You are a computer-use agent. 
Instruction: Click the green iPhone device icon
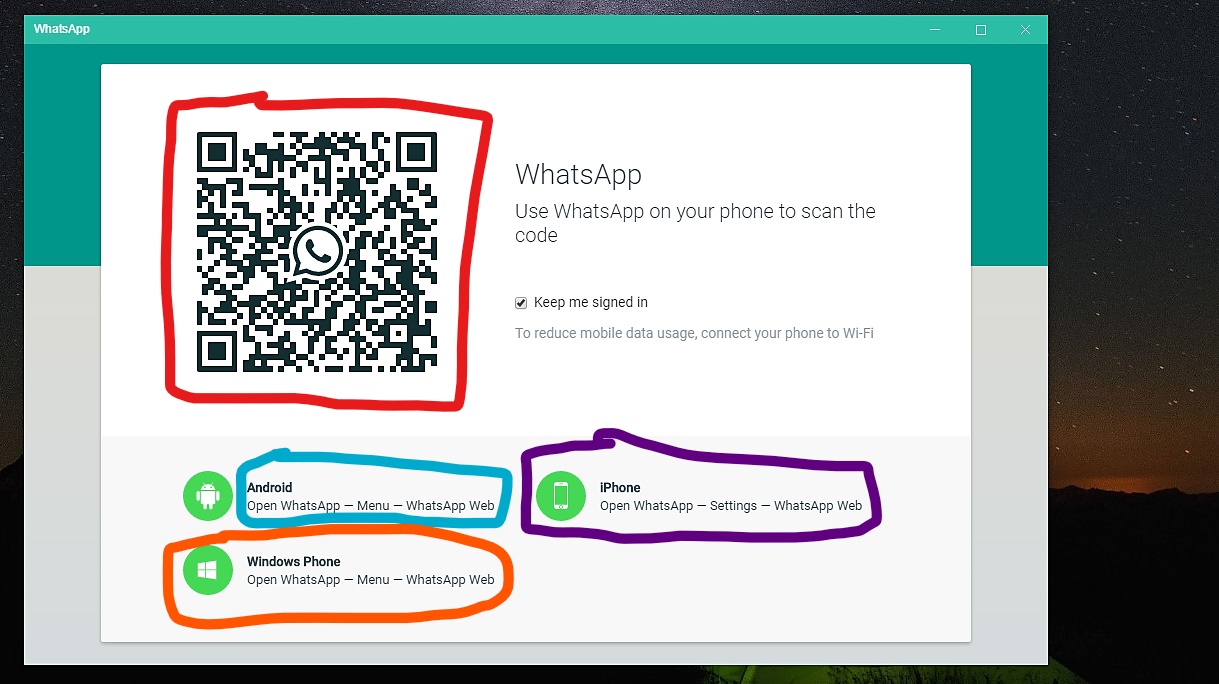pyautogui.click(x=561, y=496)
